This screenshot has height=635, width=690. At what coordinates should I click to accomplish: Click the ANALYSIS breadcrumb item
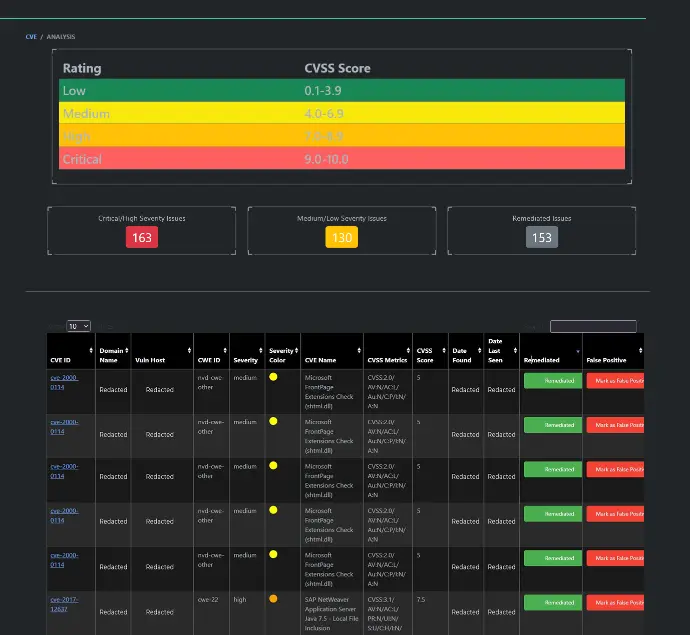click(x=61, y=37)
